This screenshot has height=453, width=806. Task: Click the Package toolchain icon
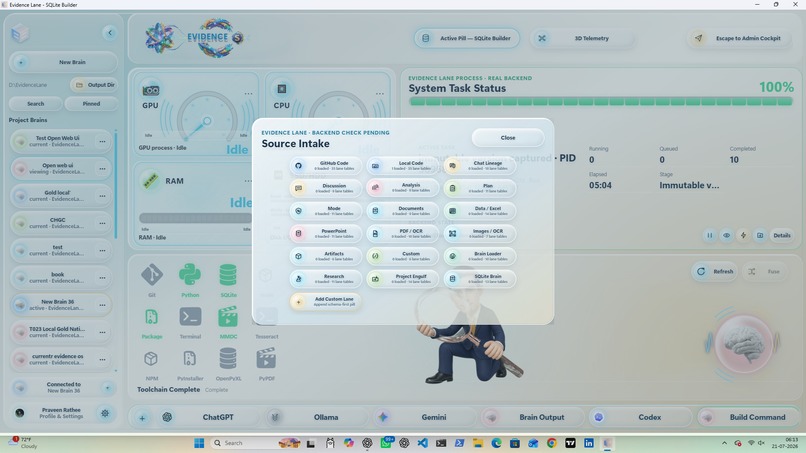(x=152, y=317)
